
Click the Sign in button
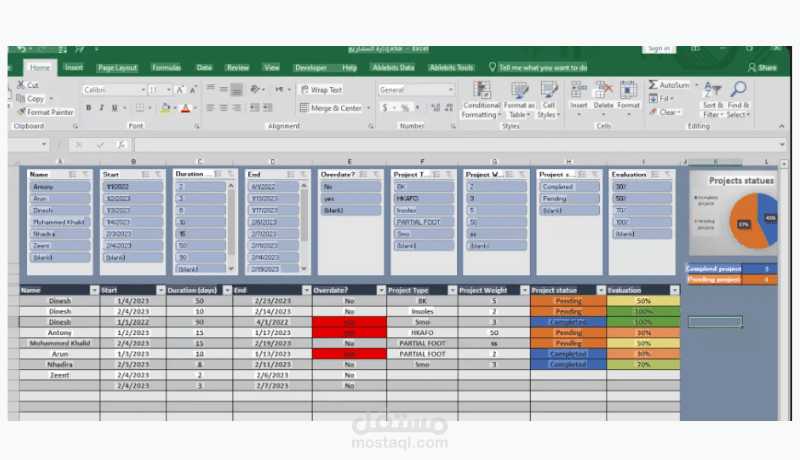(659, 48)
